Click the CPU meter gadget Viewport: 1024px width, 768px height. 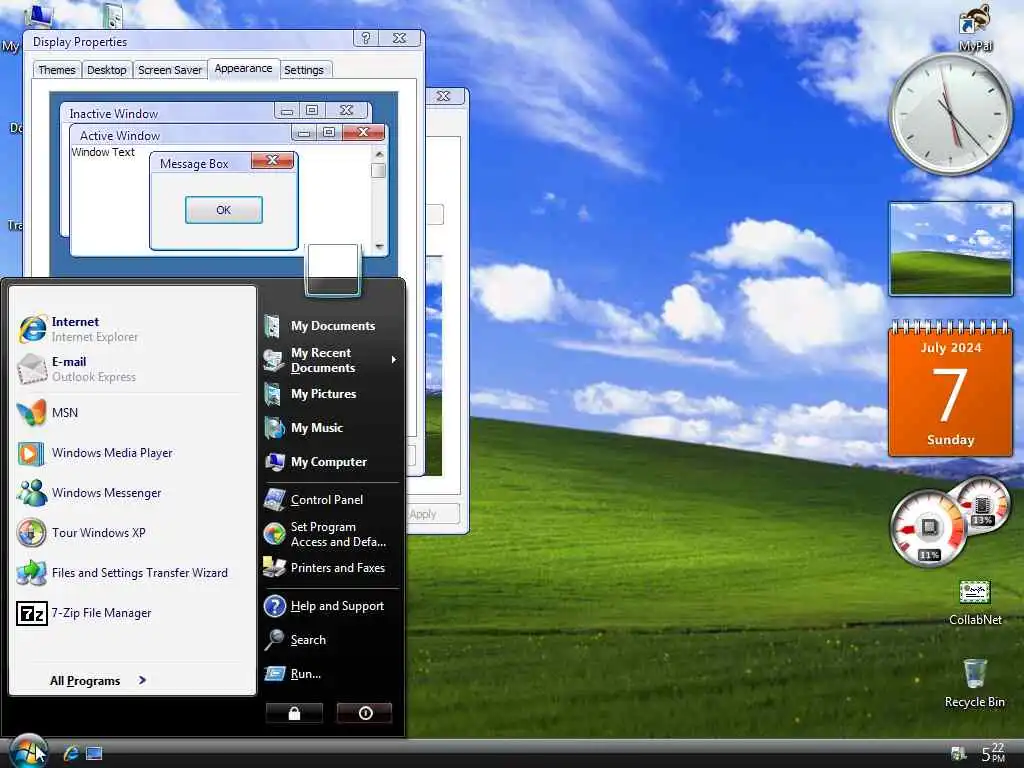[928, 528]
